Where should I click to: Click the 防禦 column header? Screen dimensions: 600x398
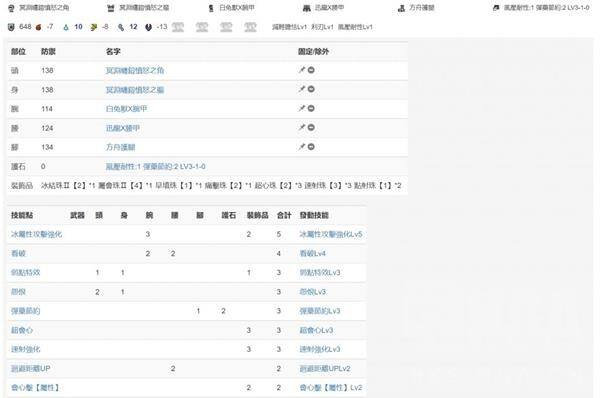(48, 52)
